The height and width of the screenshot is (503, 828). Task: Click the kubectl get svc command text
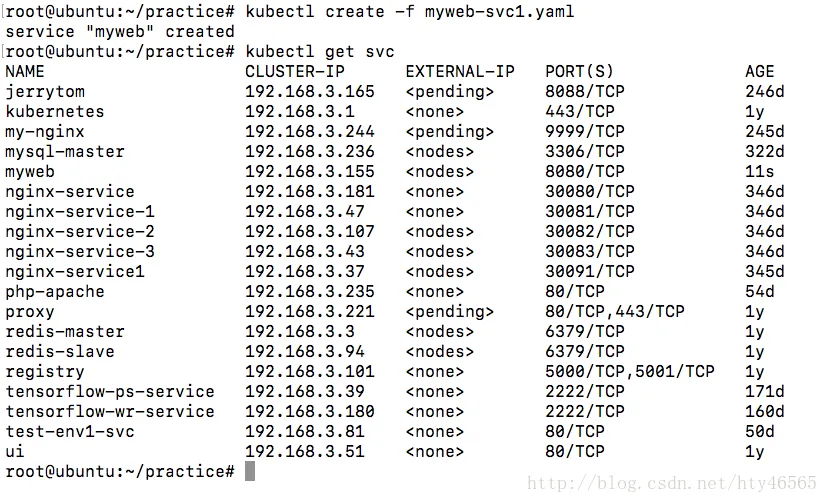click(x=319, y=52)
